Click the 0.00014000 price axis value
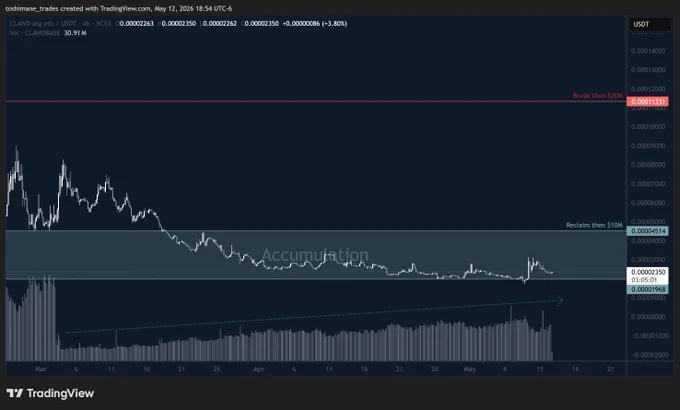This screenshot has width=680, height=410. [648, 51]
